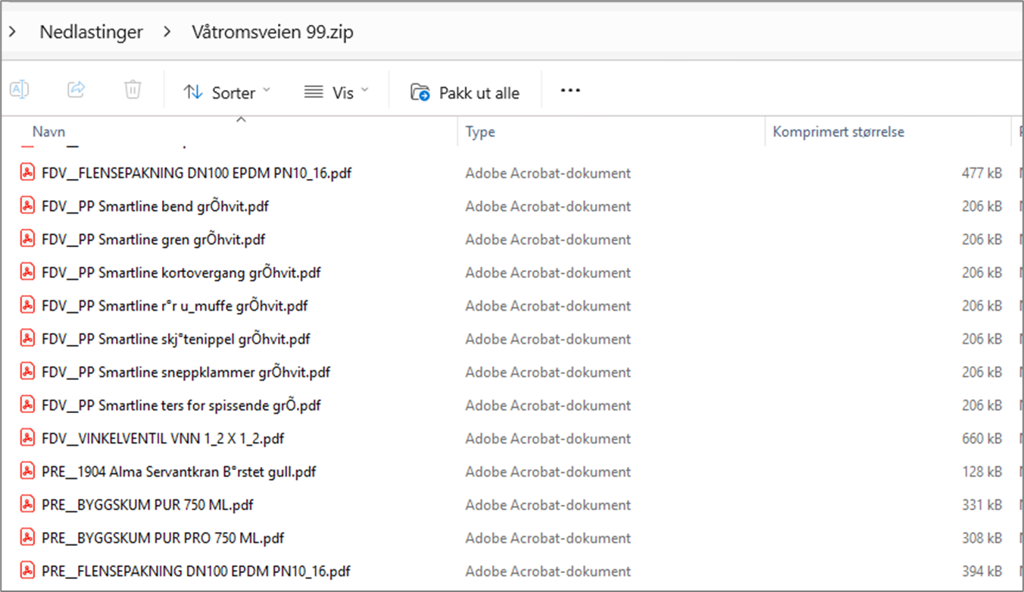1024x592 pixels.
Task: Click PDF icon beside PRE__BYGGSKUM PUR 750 ML
Action: tap(27, 504)
